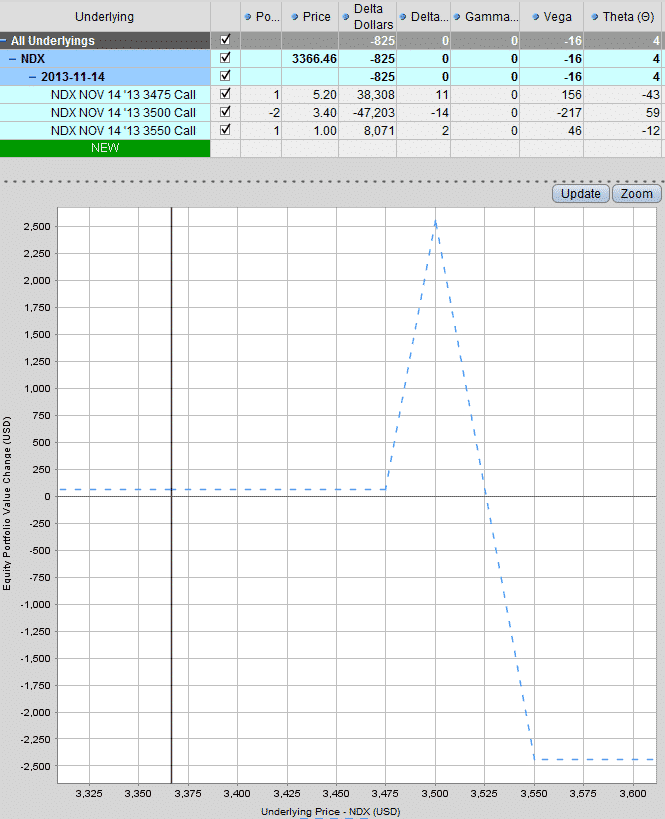Image resolution: width=665 pixels, height=819 pixels.
Task: Collapse the NDX tree node
Action: click(13, 58)
